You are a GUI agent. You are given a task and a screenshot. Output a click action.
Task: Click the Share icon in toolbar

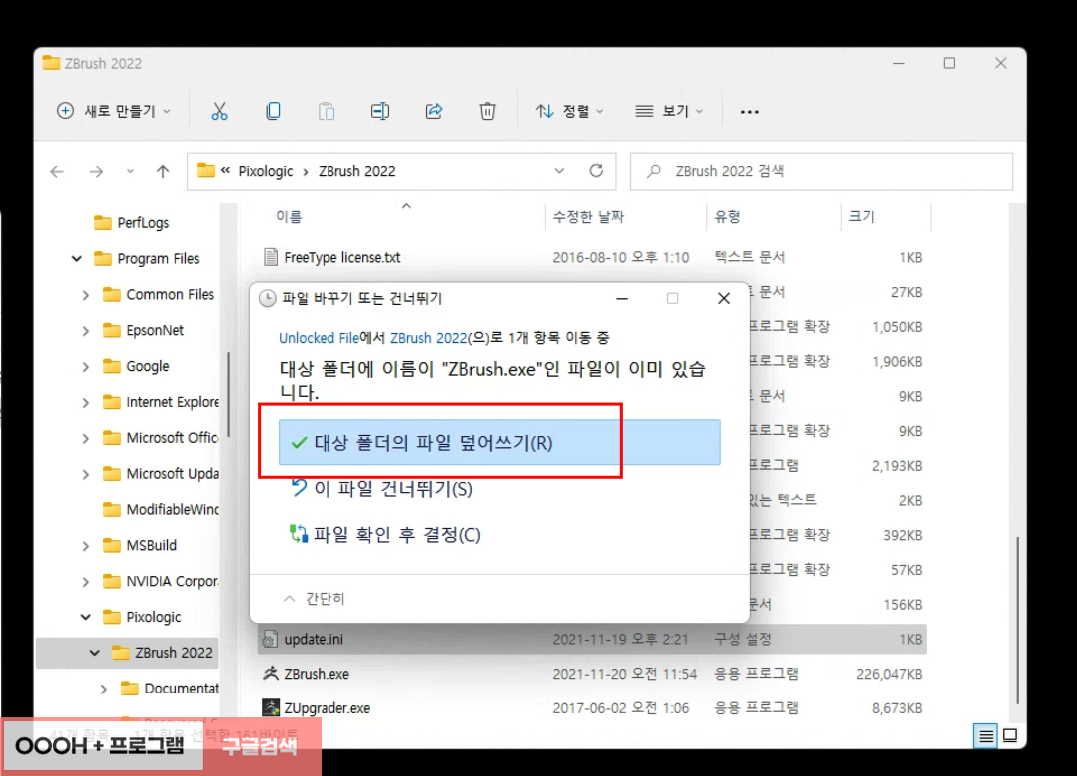(434, 111)
